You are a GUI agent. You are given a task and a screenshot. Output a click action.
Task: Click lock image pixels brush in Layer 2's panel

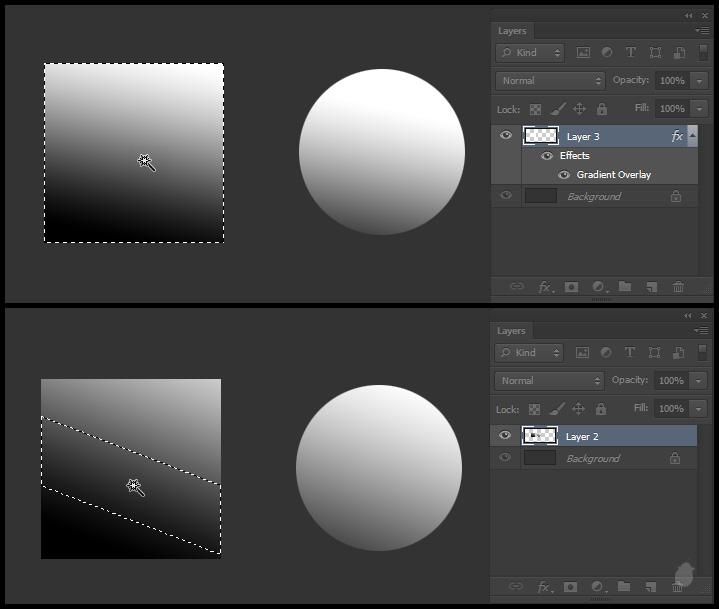pyautogui.click(x=557, y=408)
